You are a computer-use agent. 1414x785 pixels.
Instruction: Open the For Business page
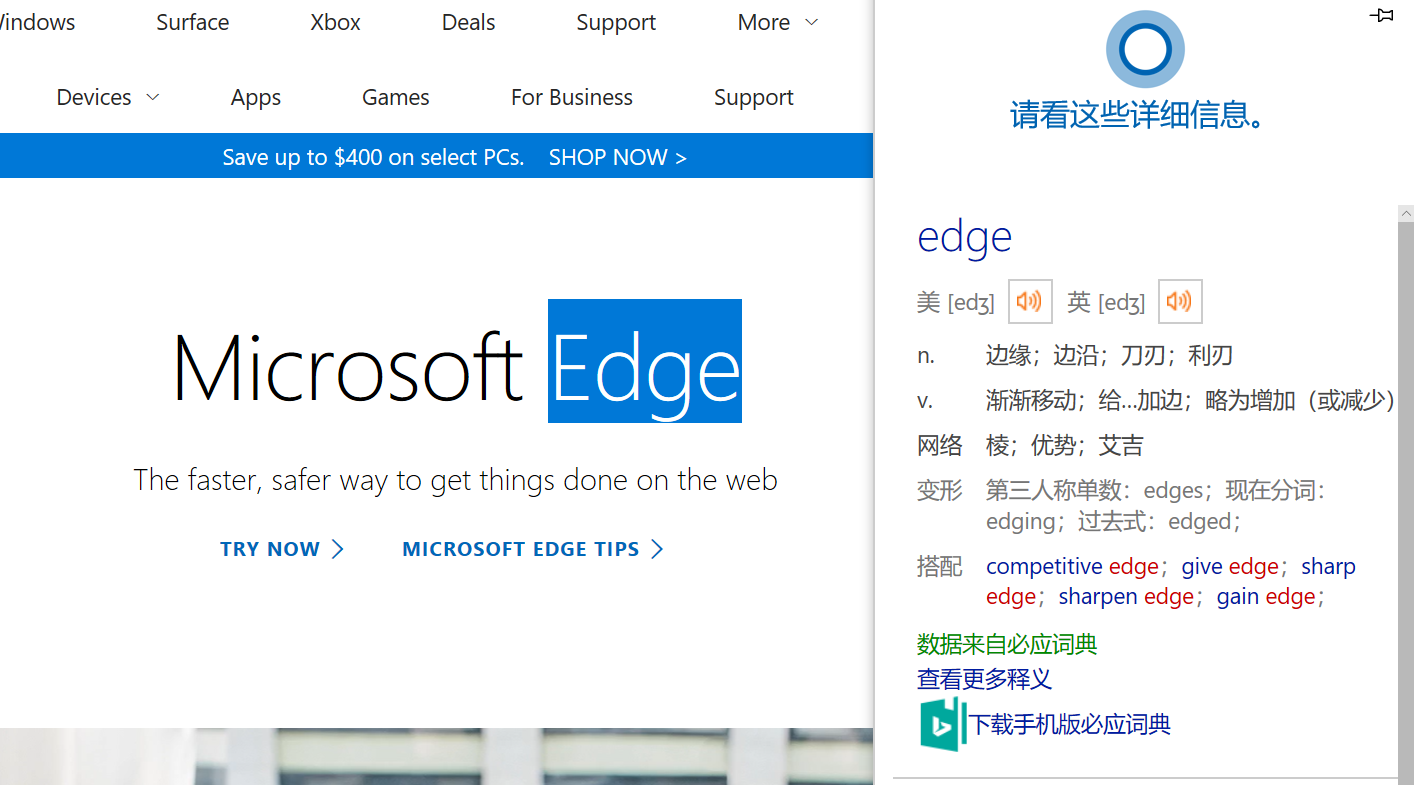(571, 97)
